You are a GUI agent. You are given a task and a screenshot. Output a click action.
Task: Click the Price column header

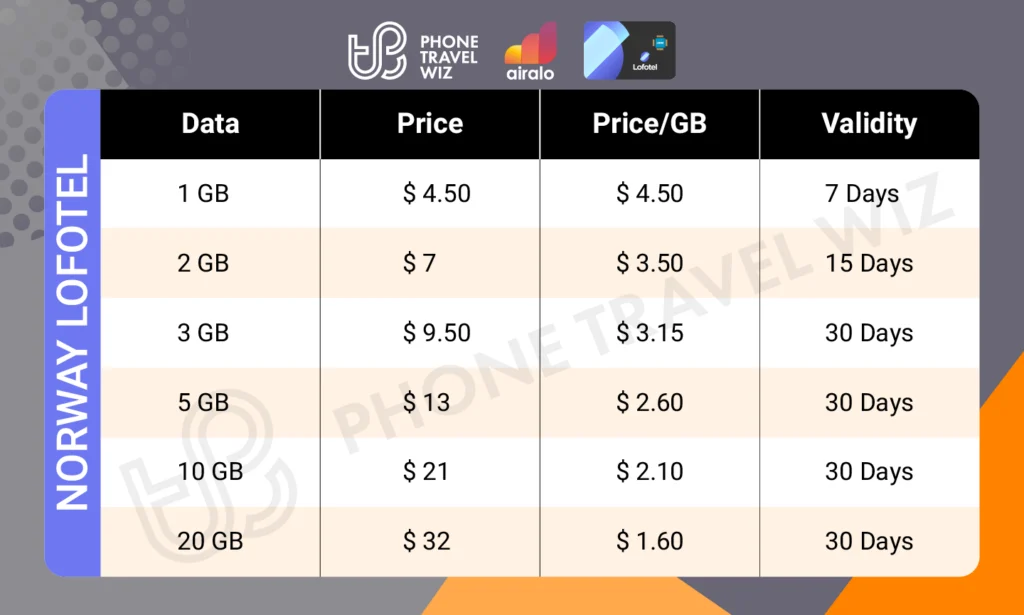[x=430, y=124]
